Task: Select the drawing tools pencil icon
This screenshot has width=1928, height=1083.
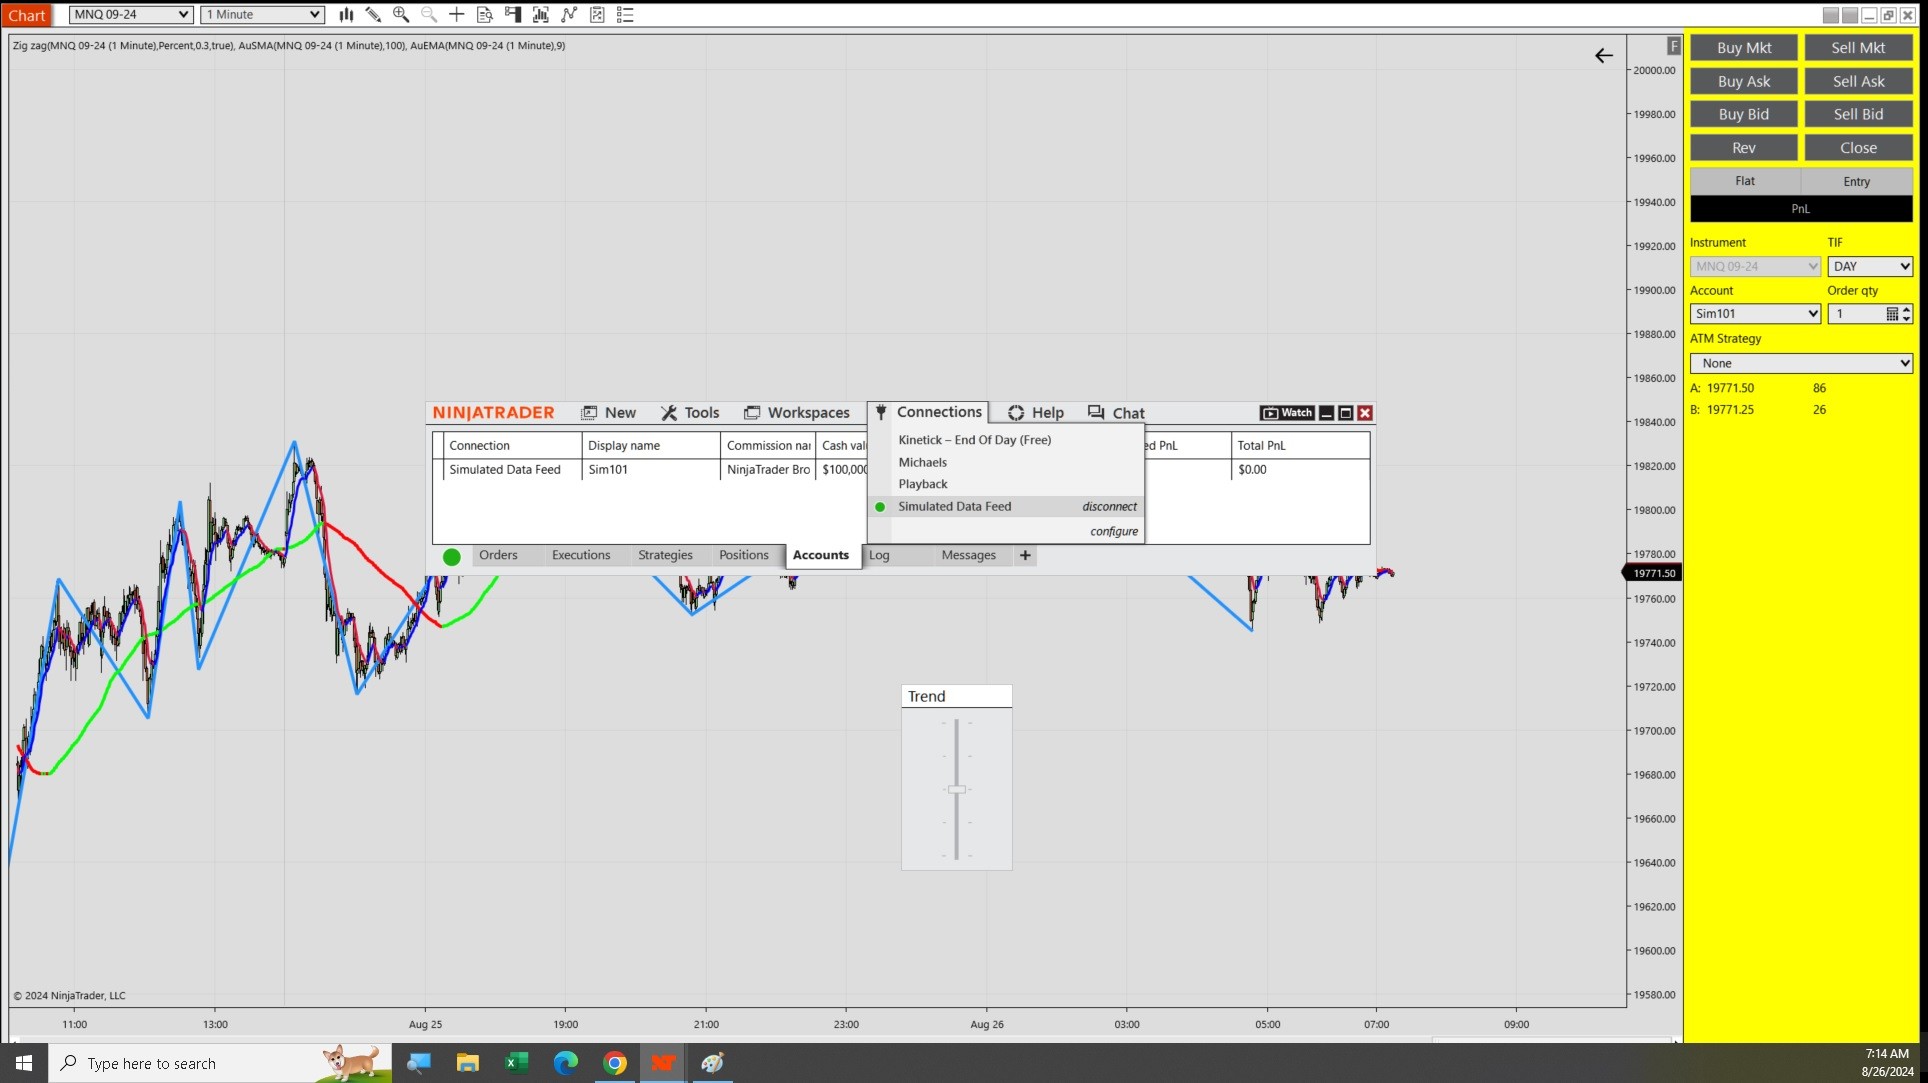Action: (x=373, y=14)
